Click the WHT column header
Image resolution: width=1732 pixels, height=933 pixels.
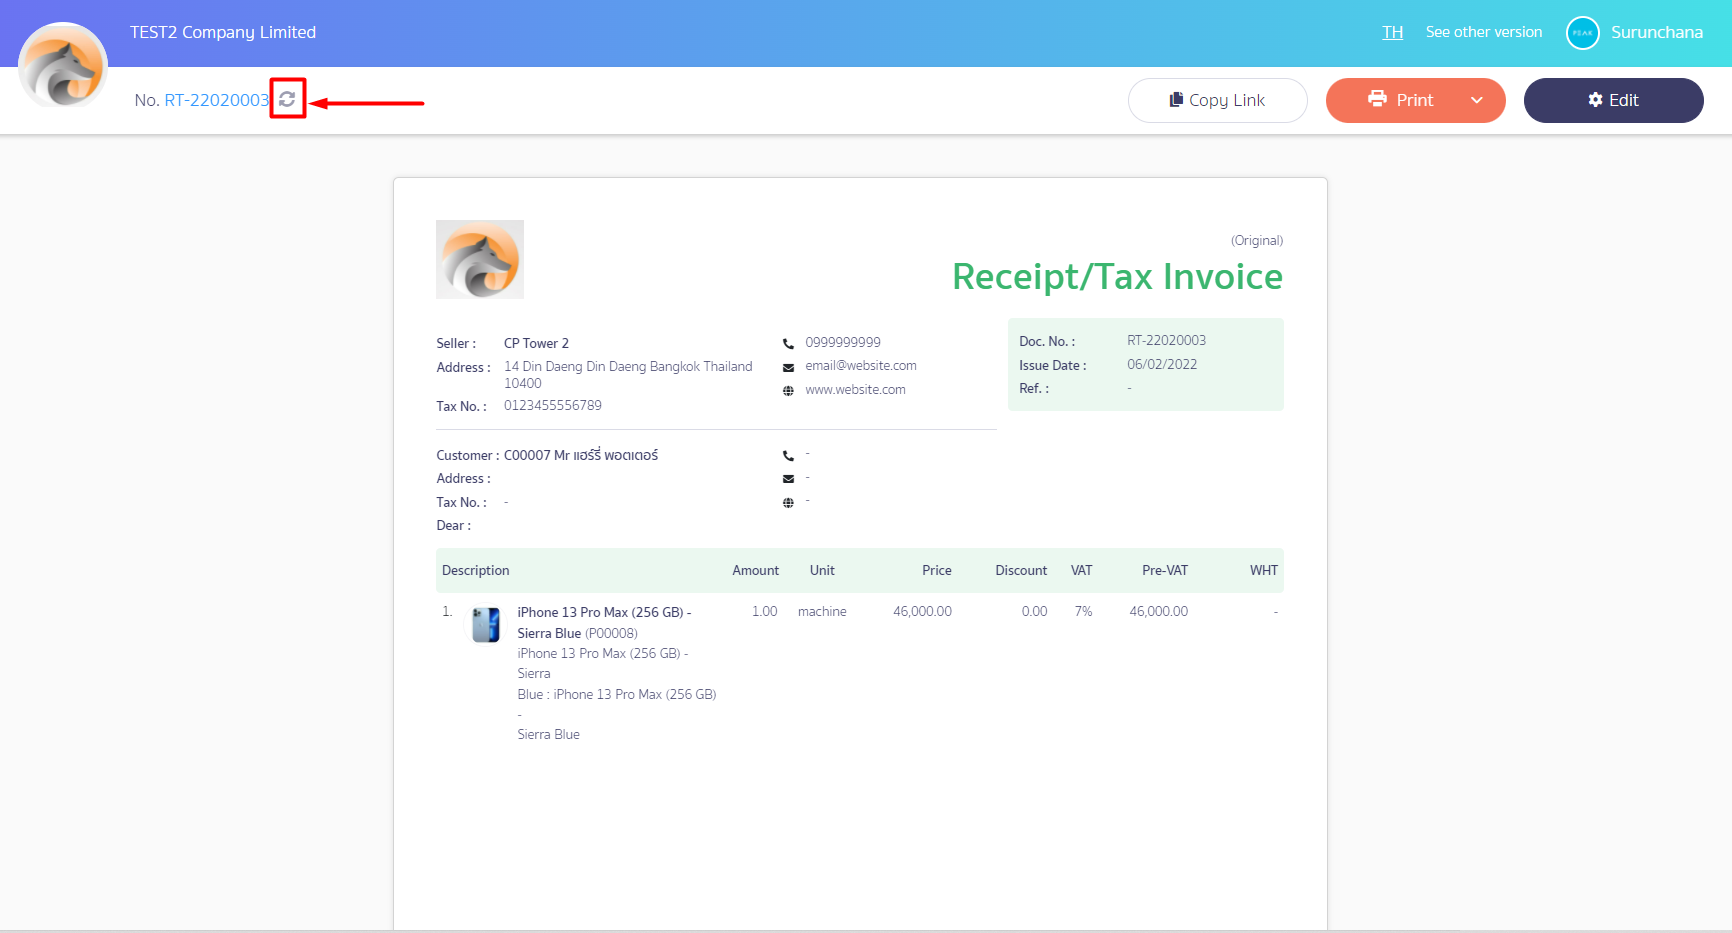(1264, 570)
